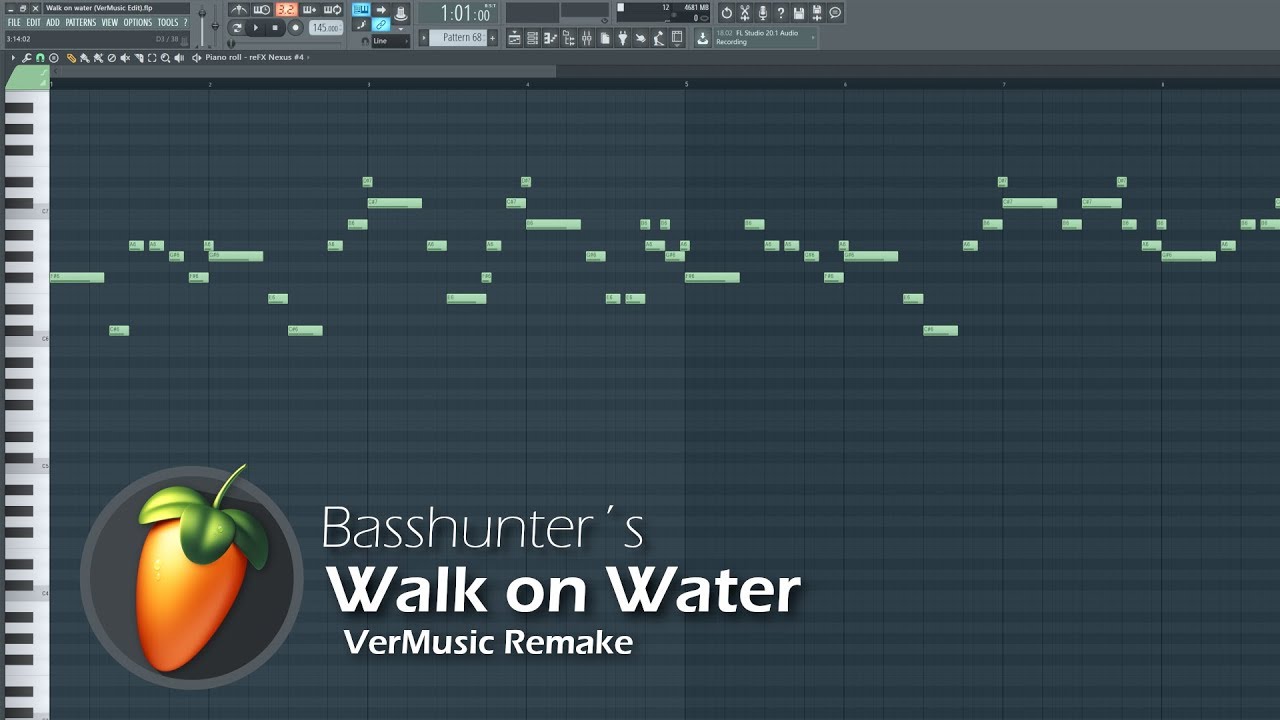Image resolution: width=1280 pixels, height=720 pixels.
Task: Toggle metronome button
Action: [239, 10]
